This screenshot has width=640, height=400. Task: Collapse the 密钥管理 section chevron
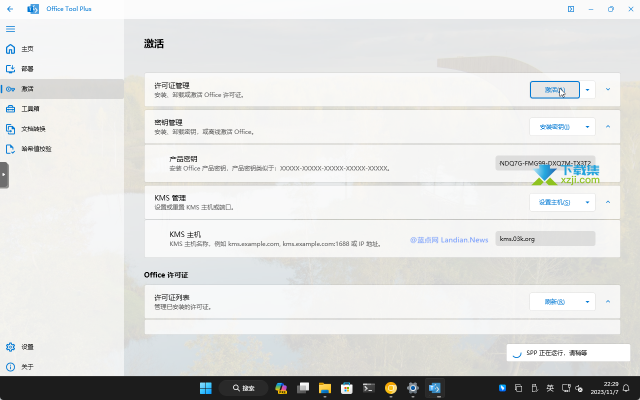[608, 127]
